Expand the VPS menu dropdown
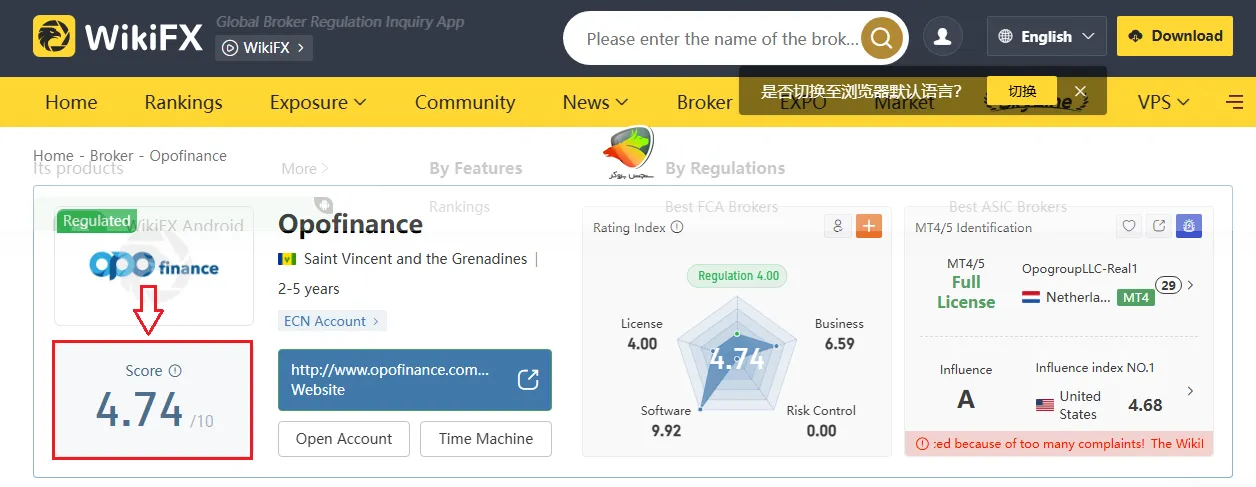The width and height of the screenshot is (1256, 487). (1164, 102)
